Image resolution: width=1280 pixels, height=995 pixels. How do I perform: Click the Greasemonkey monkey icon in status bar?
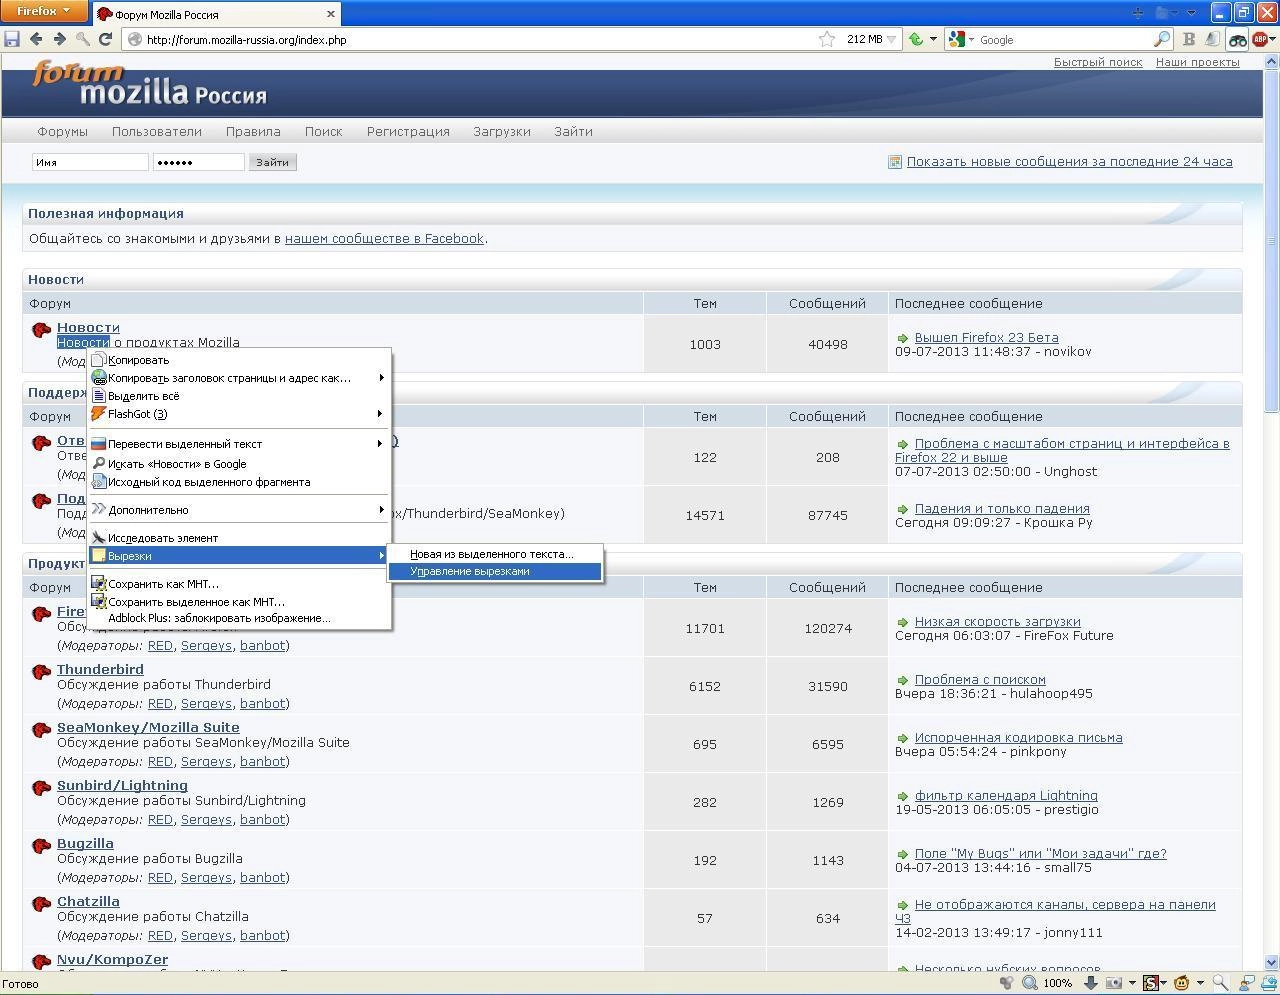click(1181, 983)
